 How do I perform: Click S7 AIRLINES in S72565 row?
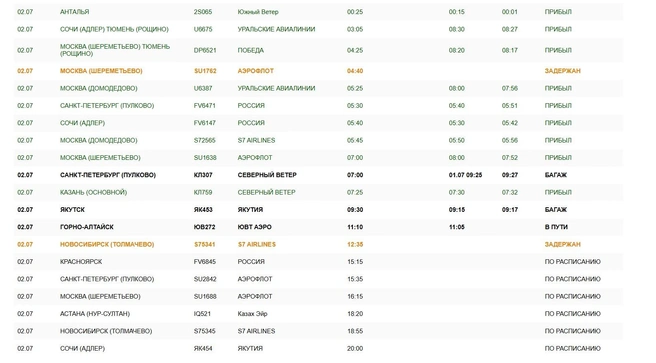click(256, 141)
